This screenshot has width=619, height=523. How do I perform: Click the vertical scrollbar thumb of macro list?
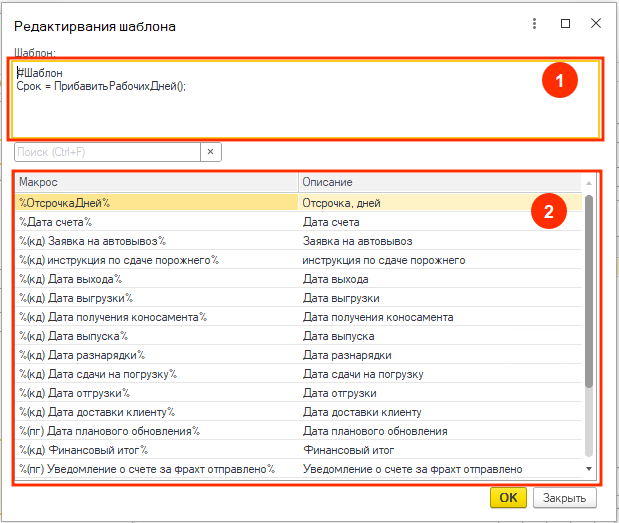point(589,291)
